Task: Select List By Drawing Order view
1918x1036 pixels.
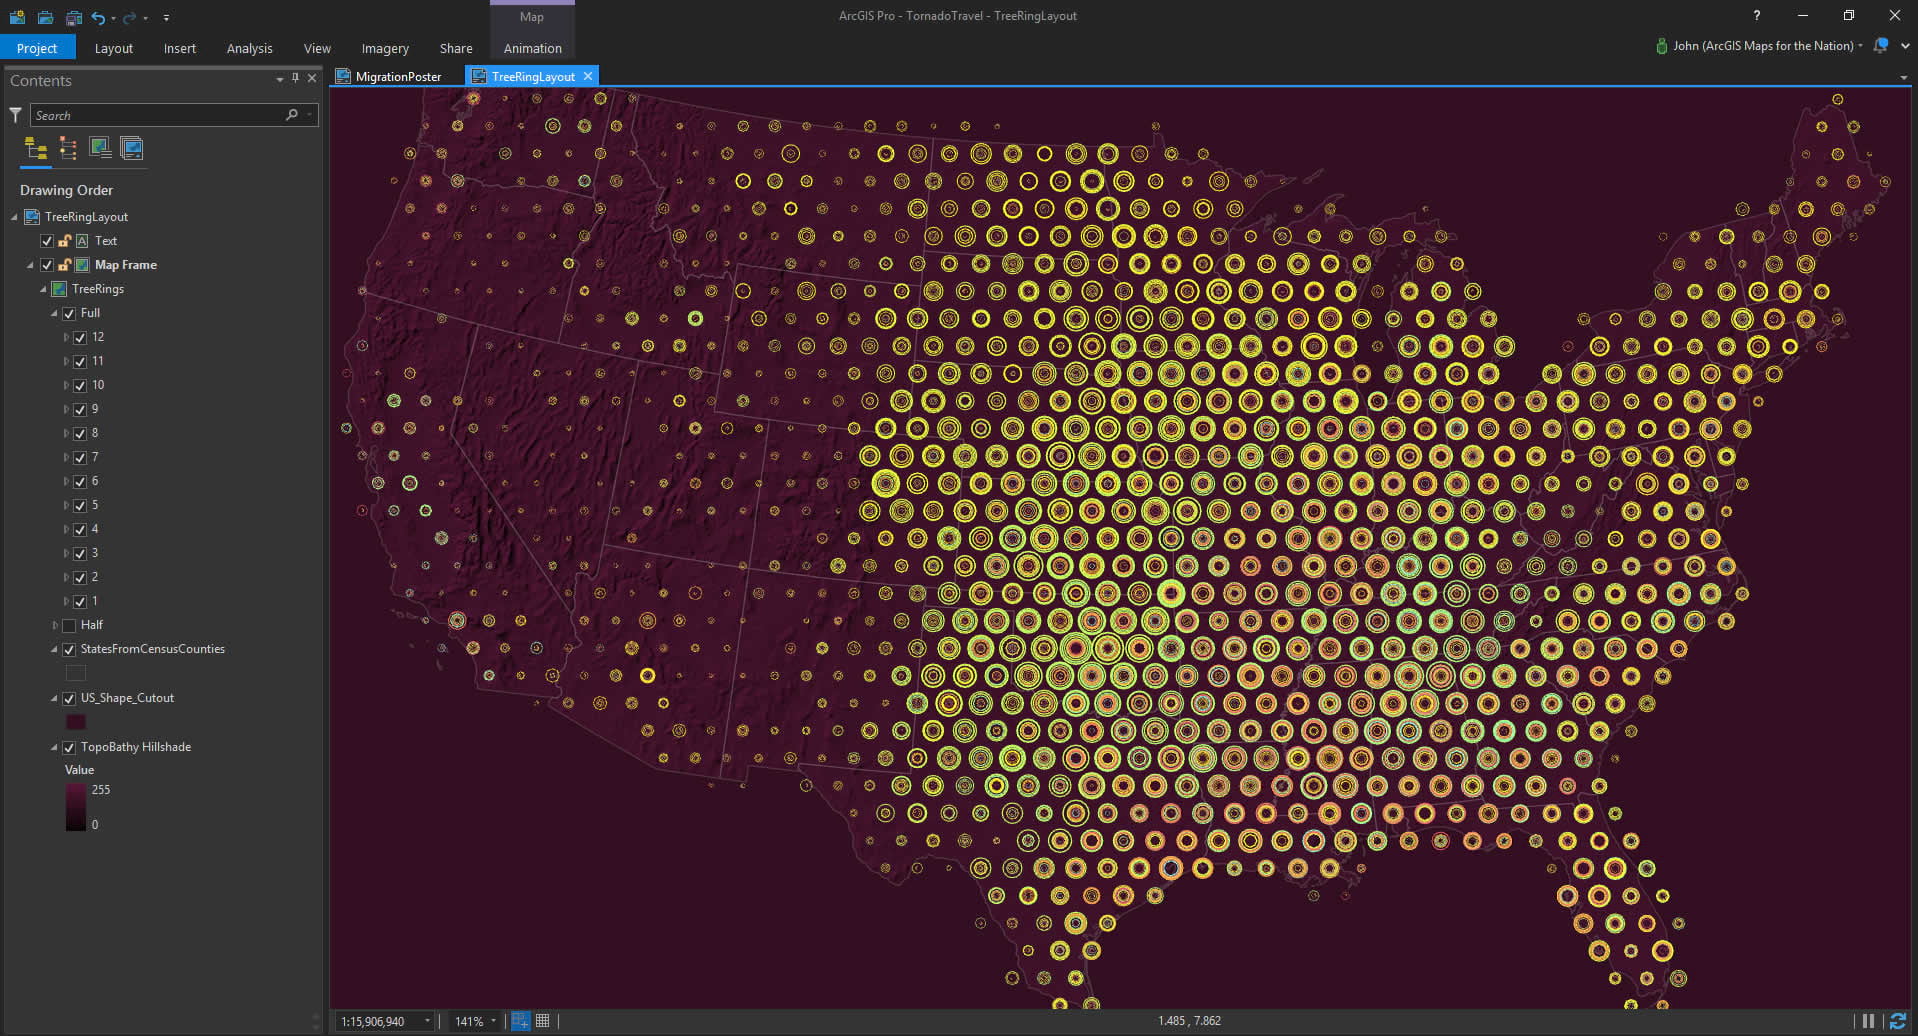Action: tap(36, 149)
